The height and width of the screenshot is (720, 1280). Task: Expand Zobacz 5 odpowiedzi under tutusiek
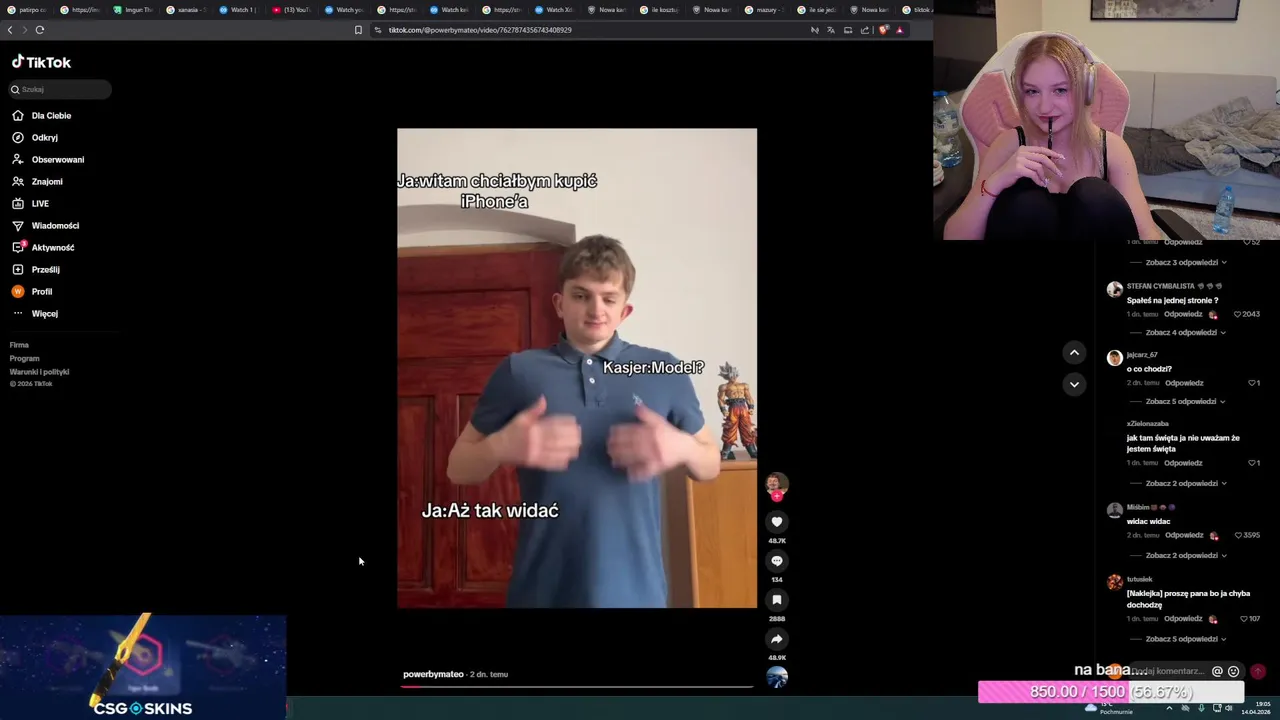tap(1186, 639)
